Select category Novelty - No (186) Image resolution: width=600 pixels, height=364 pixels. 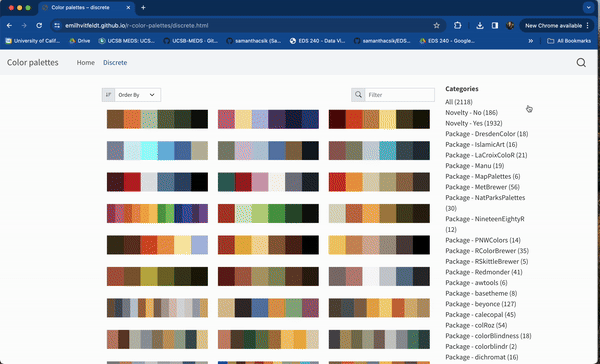tap(471, 113)
